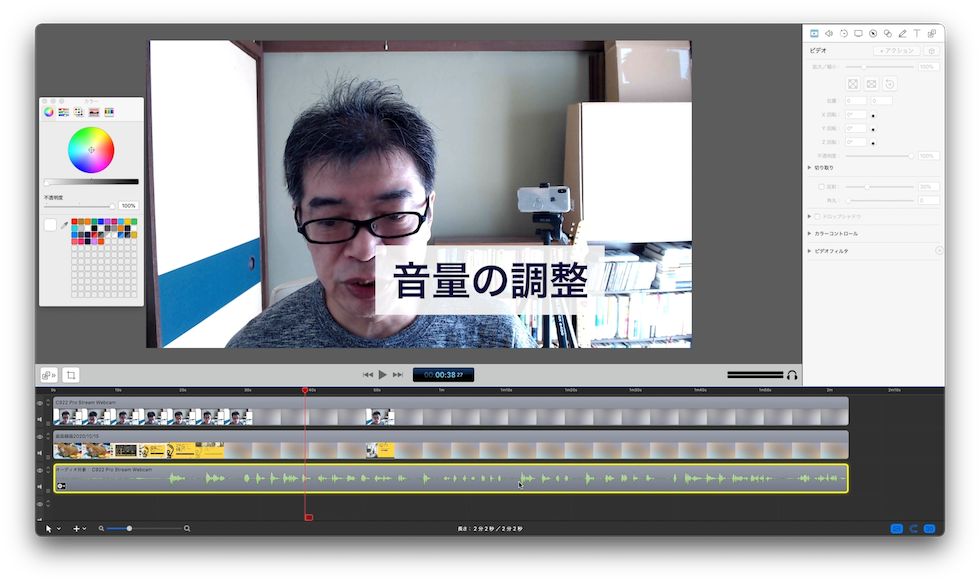Open the Annotations pencil tab

902,34
